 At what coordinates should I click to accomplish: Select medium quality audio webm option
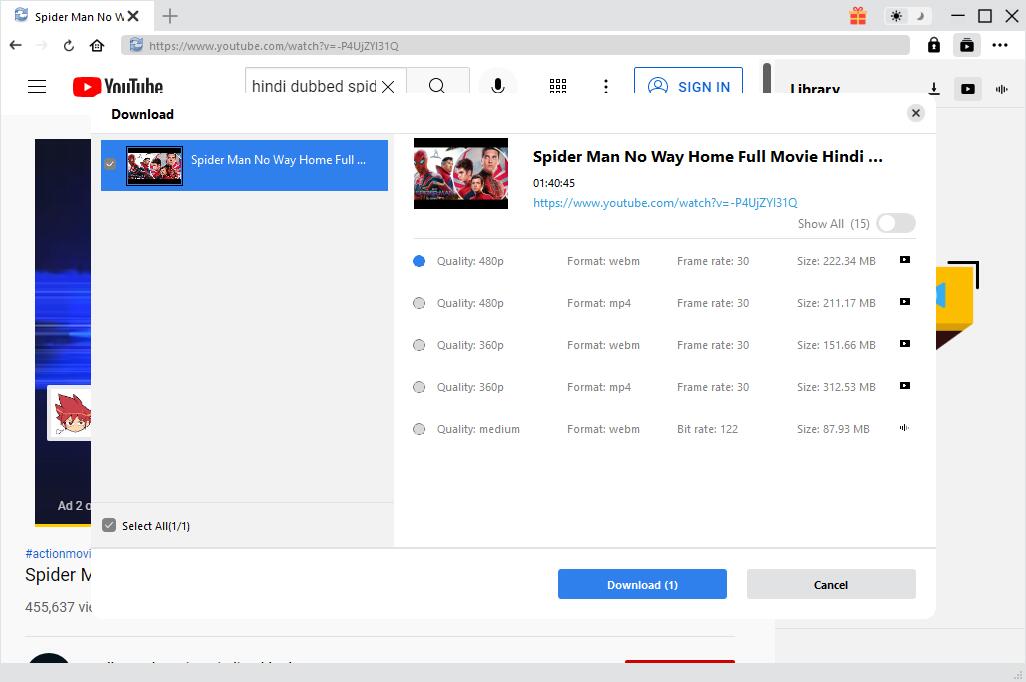click(419, 429)
